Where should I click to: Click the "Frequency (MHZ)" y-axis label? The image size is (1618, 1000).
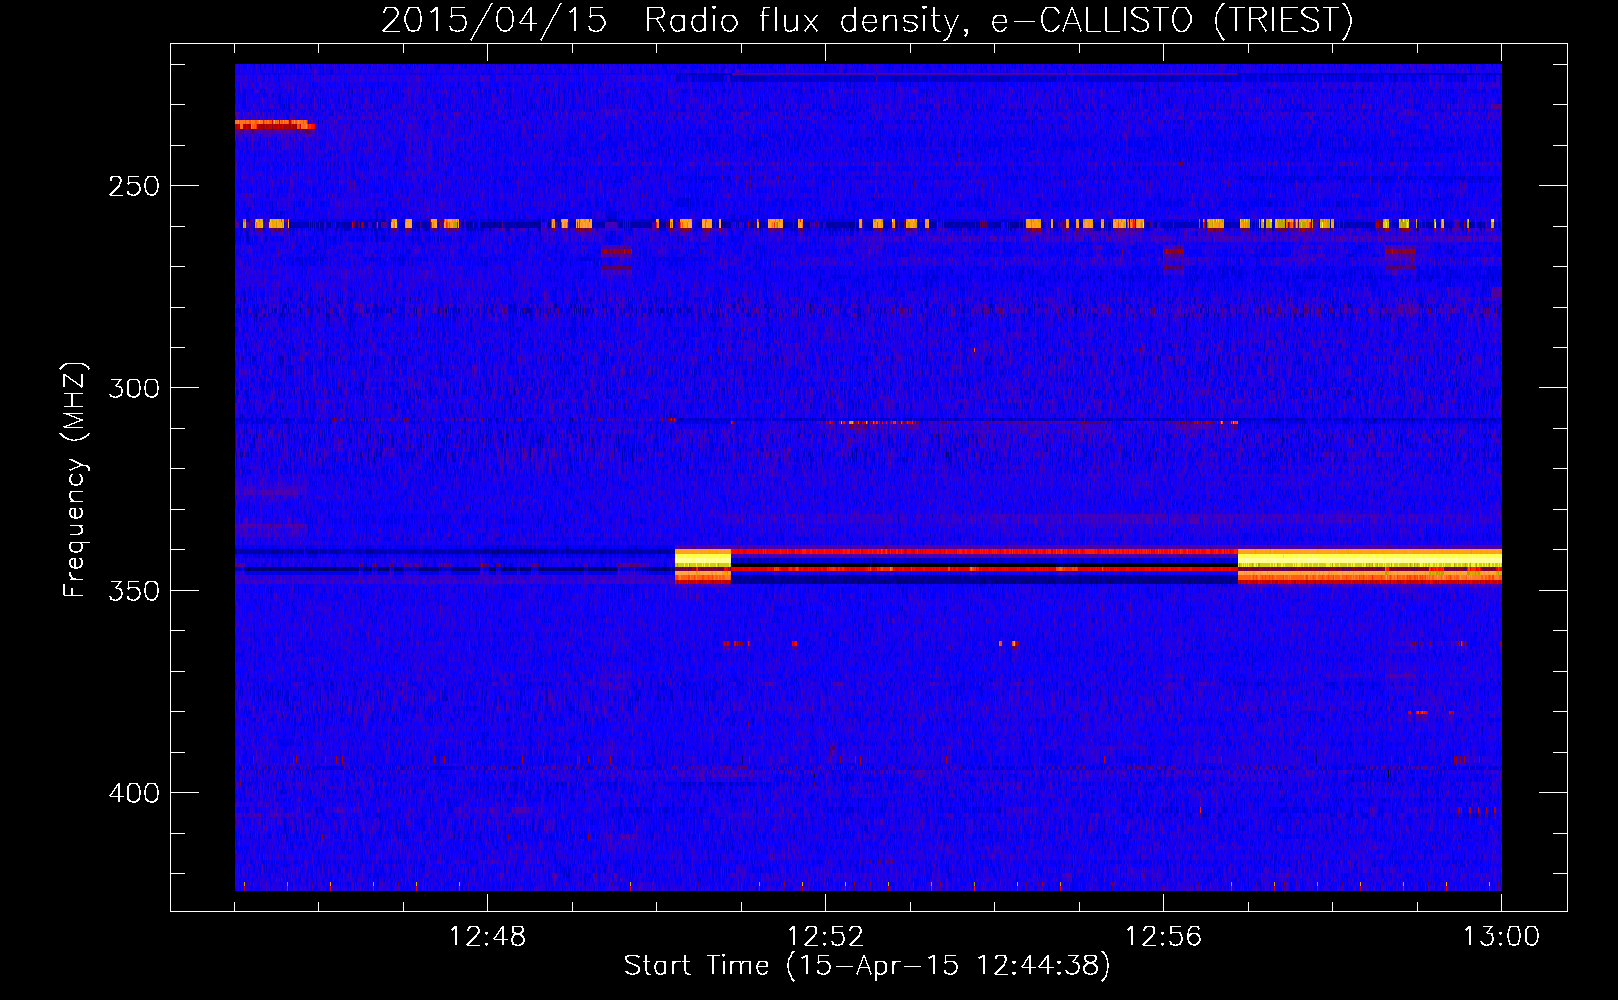[x=75, y=480]
